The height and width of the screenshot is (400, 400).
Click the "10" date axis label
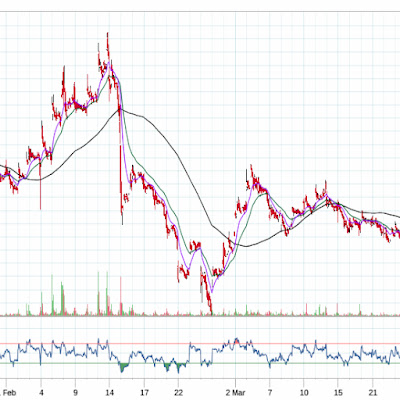304,393
